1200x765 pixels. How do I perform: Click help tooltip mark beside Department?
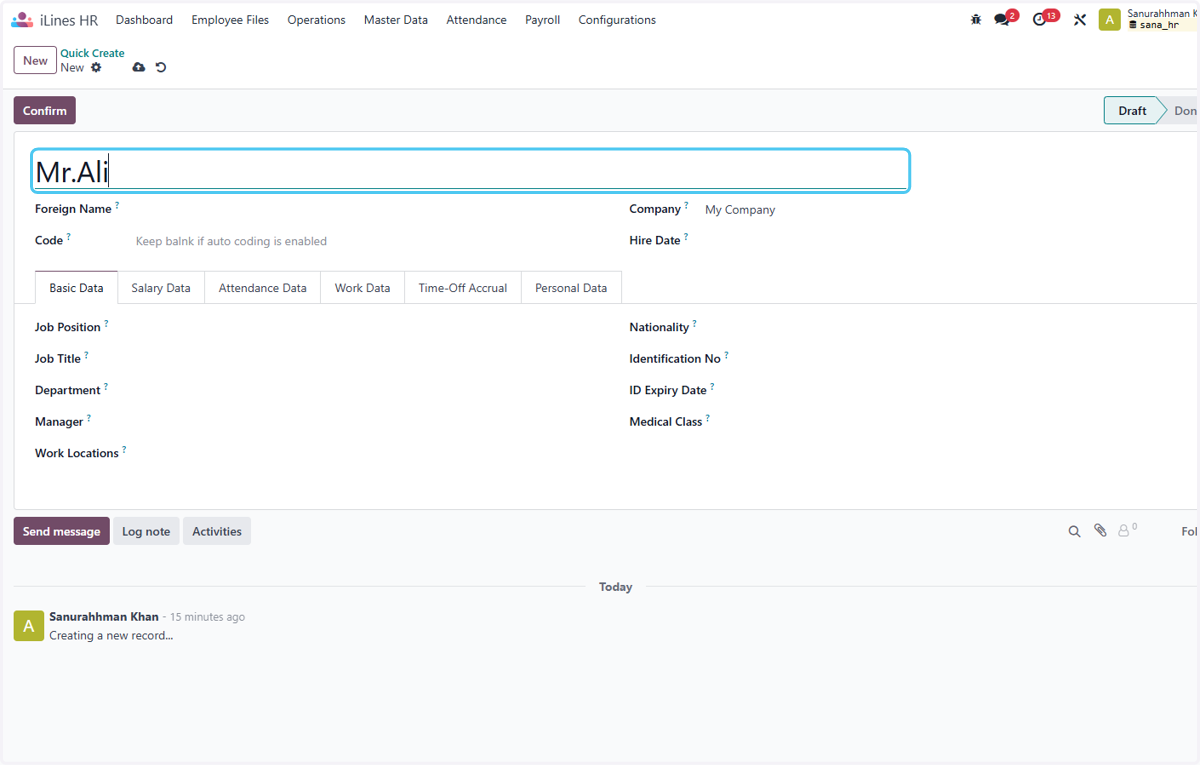pyautogui.click(x=106, y=386)
